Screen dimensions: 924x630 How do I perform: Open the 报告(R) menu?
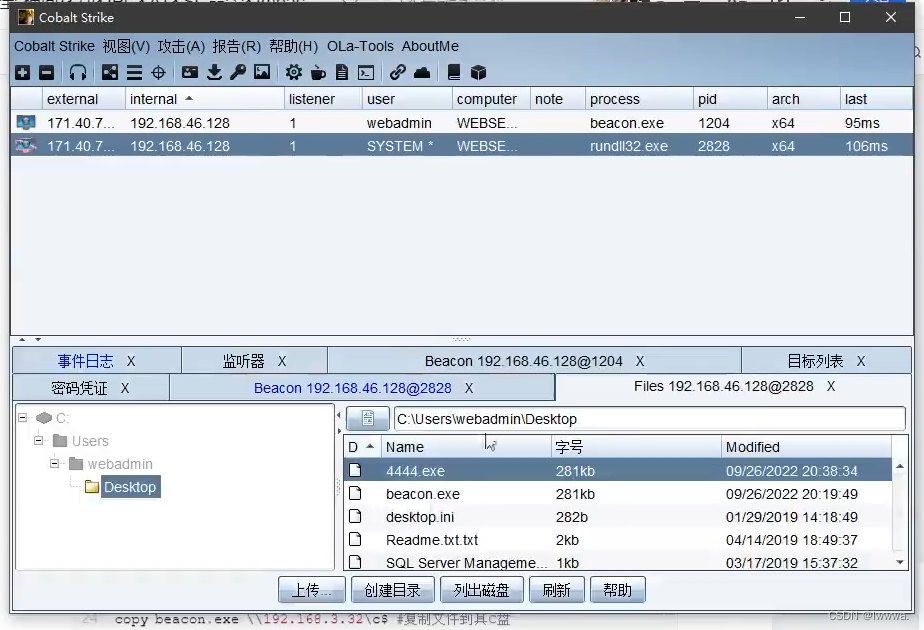(236, 46)
